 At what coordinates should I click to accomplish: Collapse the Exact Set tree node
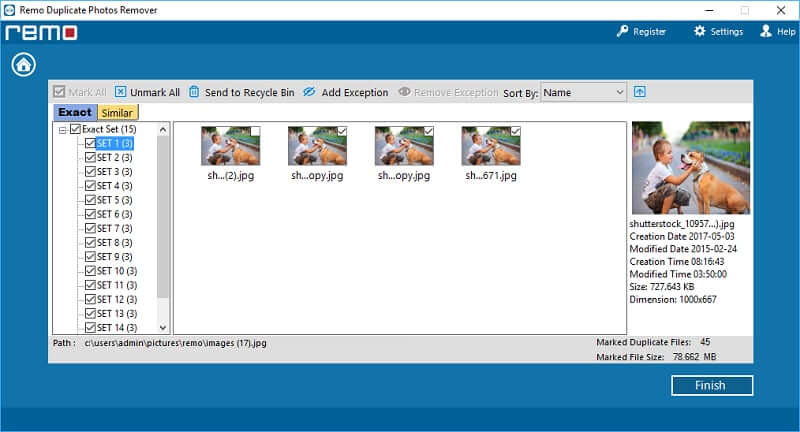point(62,130)
